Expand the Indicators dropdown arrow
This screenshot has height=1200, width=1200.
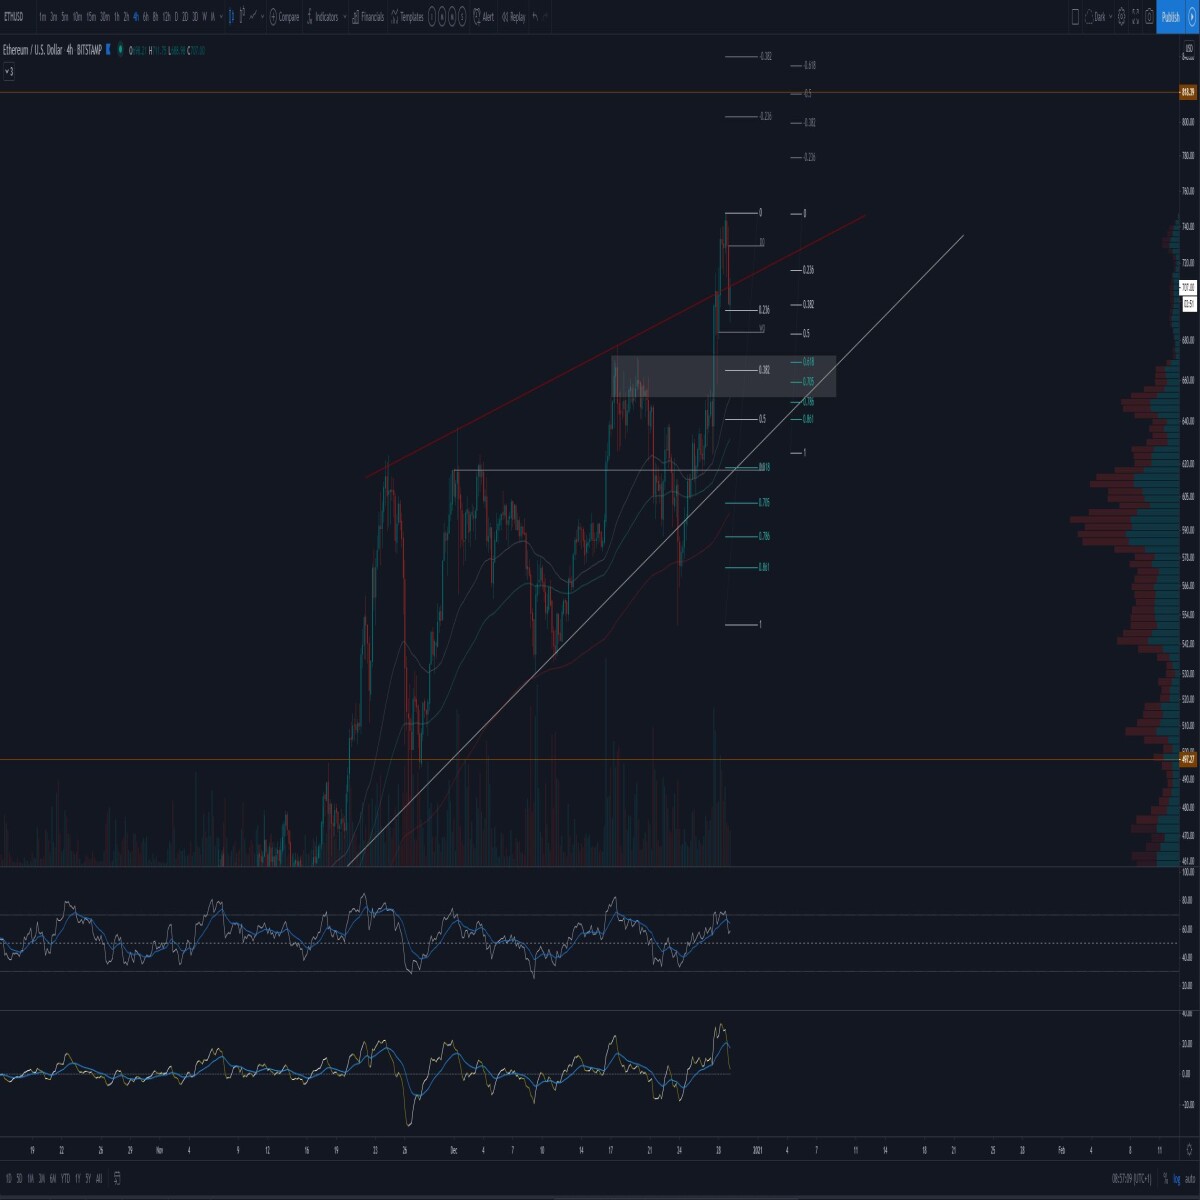click(x=345, y=17)
